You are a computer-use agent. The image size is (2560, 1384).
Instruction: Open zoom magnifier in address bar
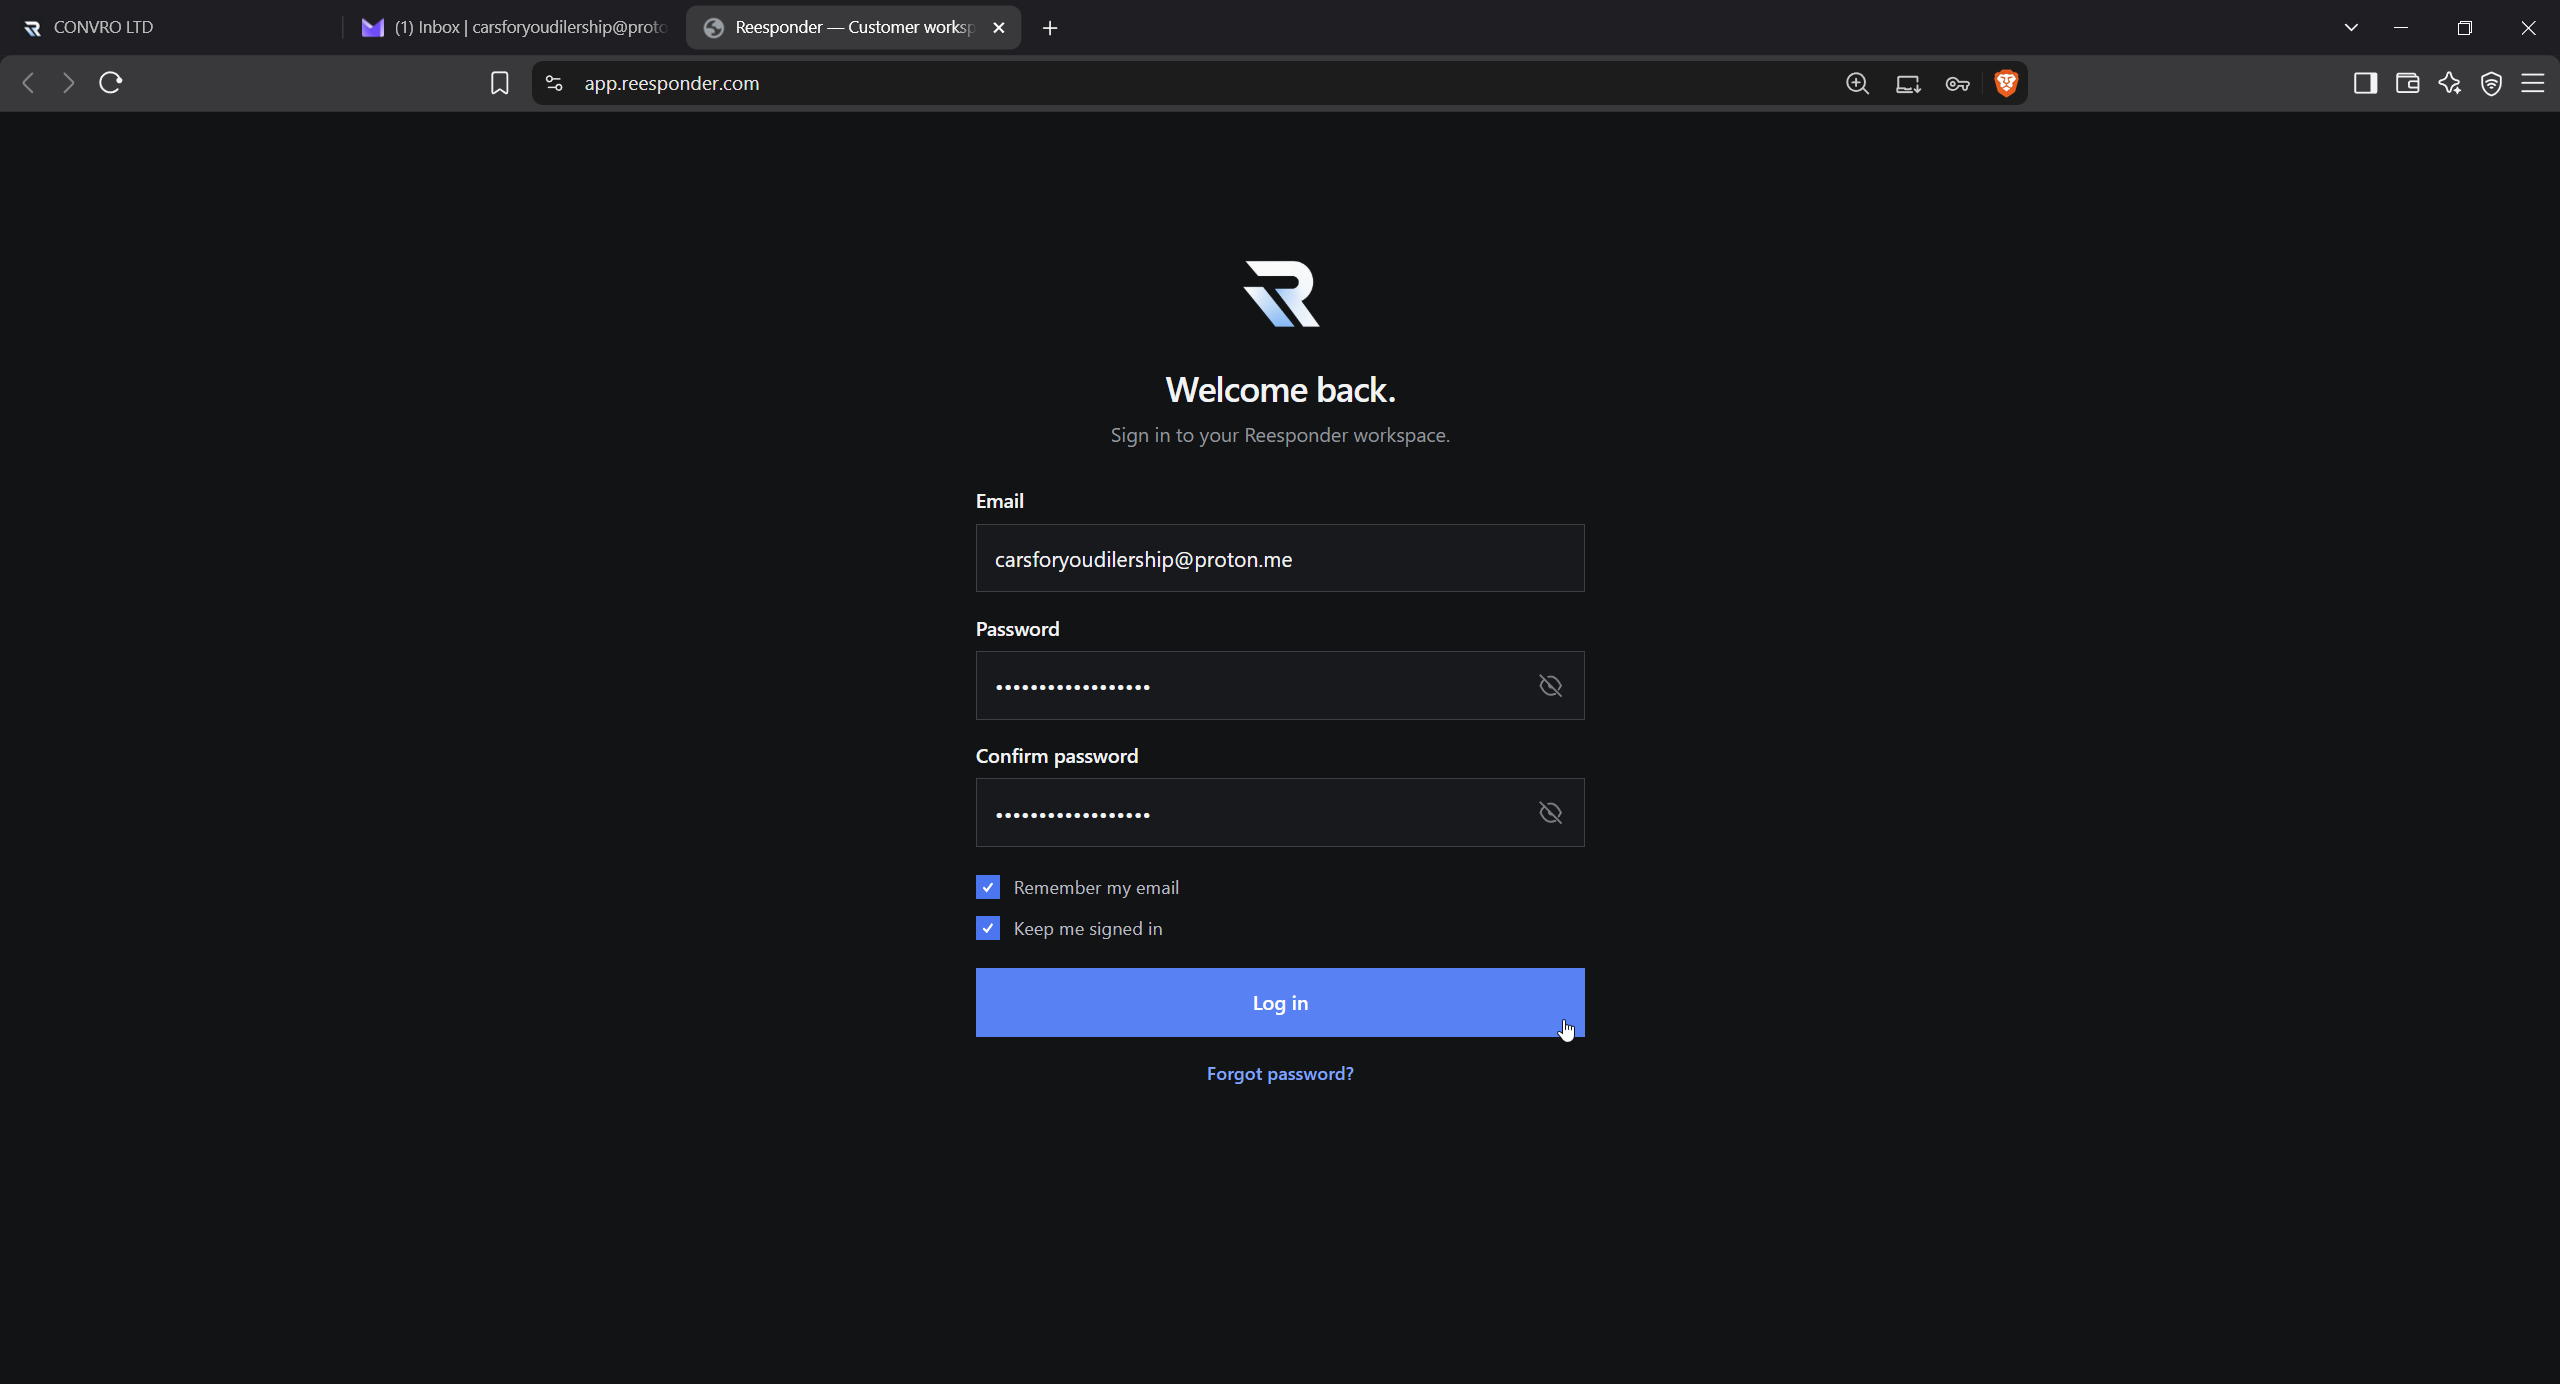point(1857,83)
